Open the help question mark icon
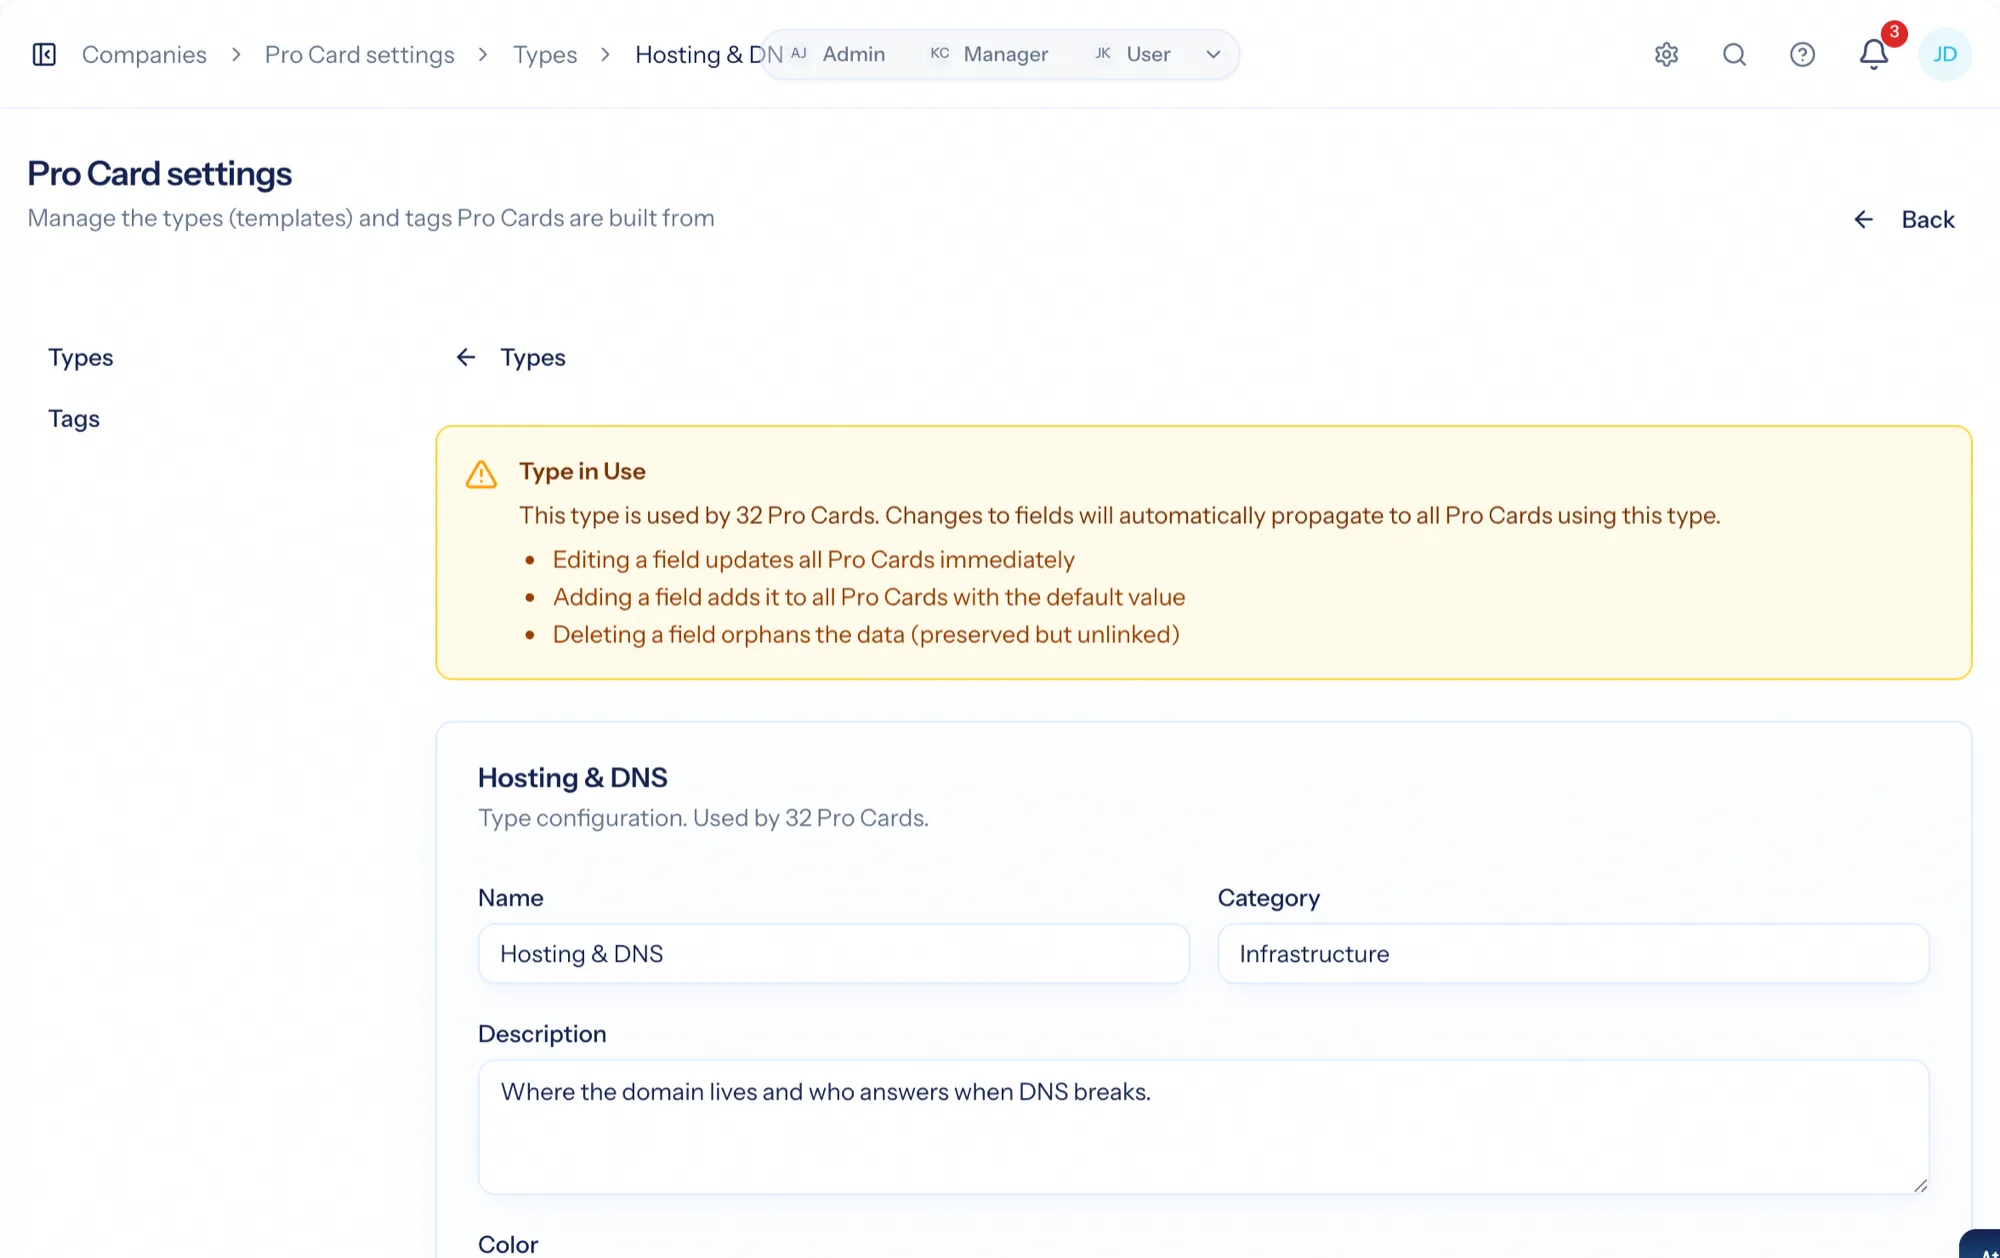 (x=1802, y=54)
